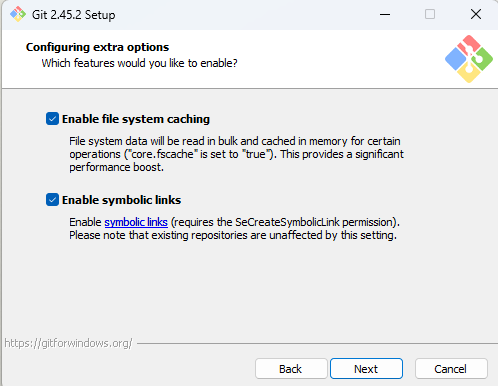The width and height of the screenshot is (498, 386).
Task: Click the large Git logo in the header
Action: click(x=469, y=59)
